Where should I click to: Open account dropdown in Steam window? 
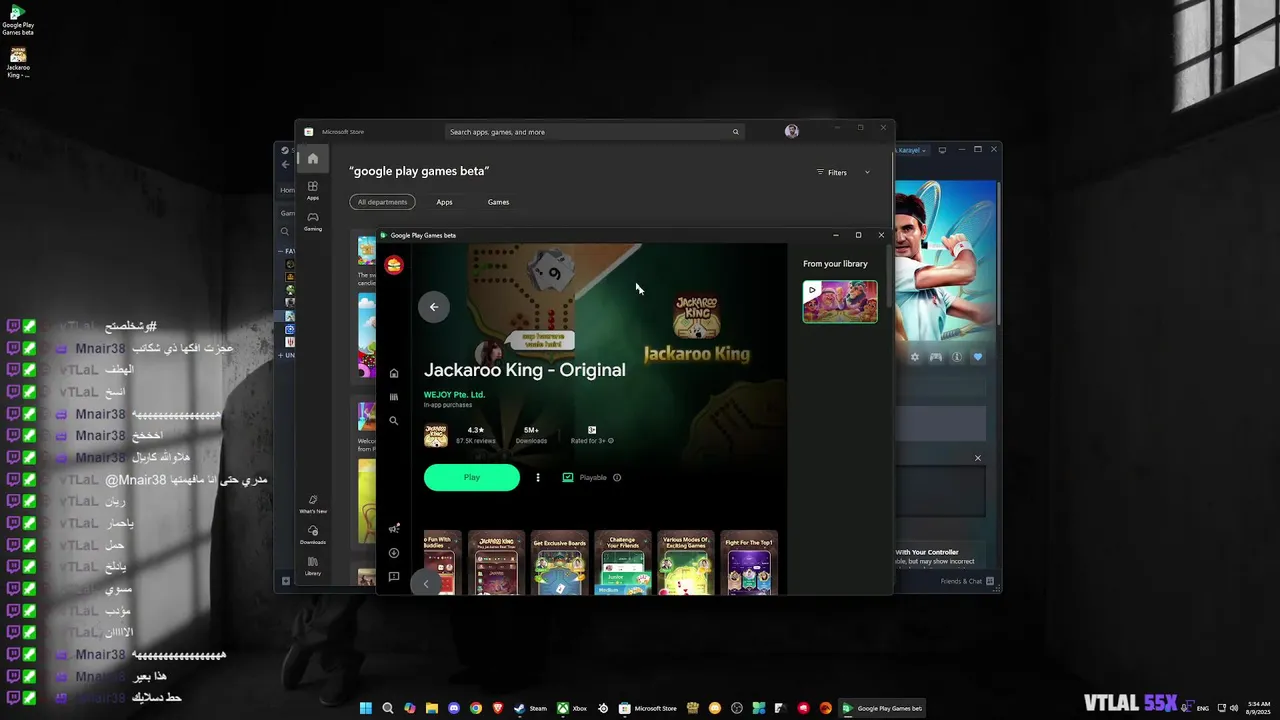pos(912,150)
